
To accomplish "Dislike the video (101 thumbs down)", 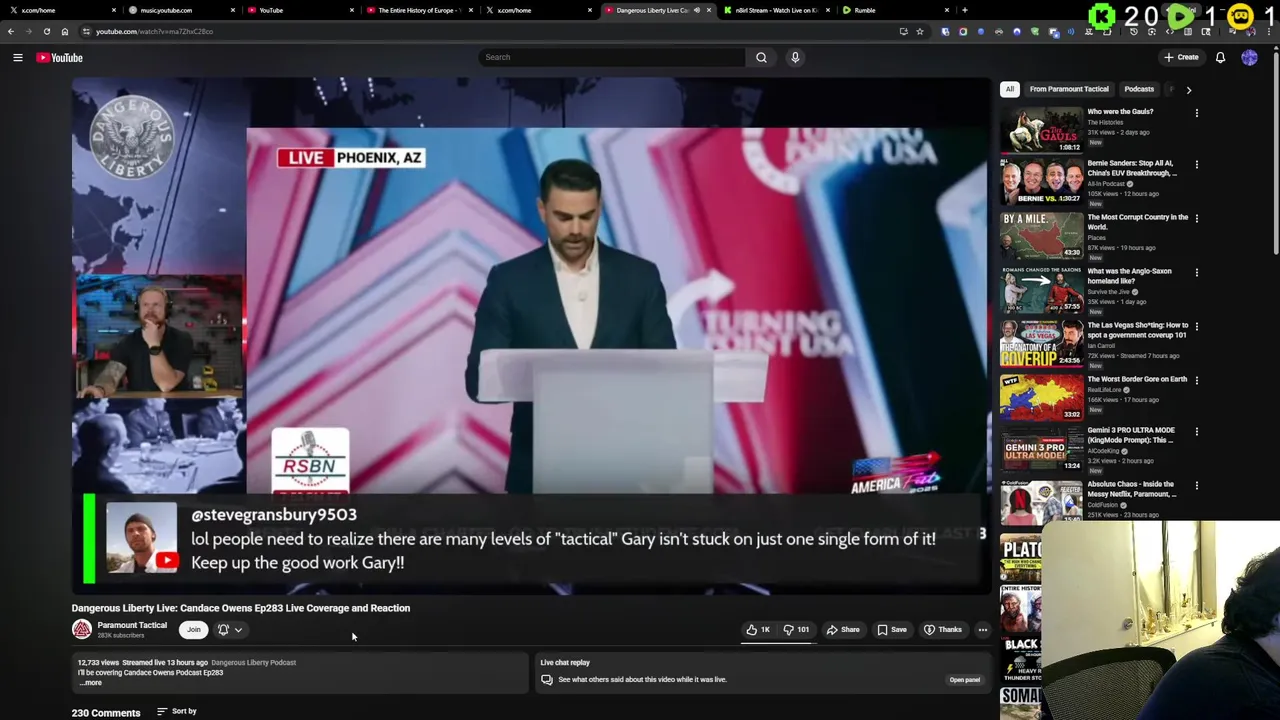I will point(796,629).
